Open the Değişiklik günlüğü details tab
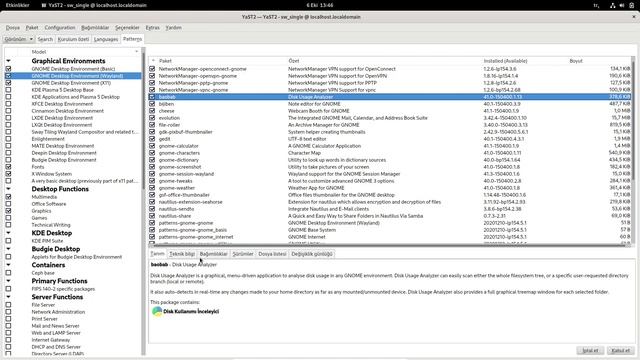The width and height of the screenshot is (640, 360). click(312, 254)
